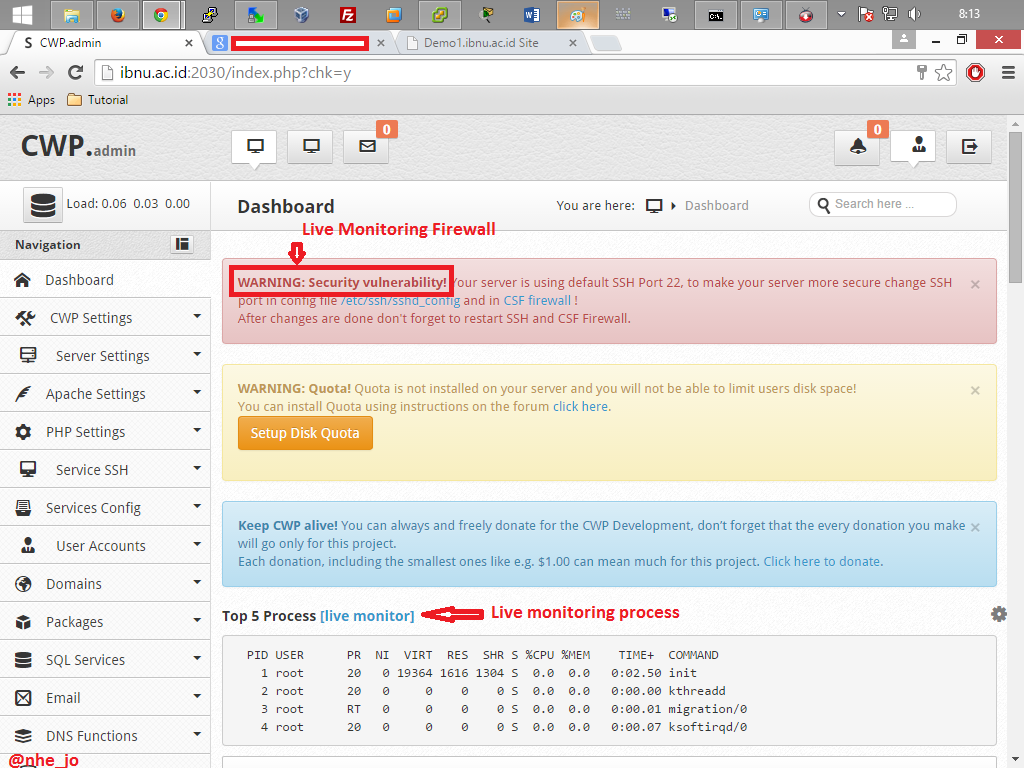
Task: Expand User Accounts menu
Action: 105,545
